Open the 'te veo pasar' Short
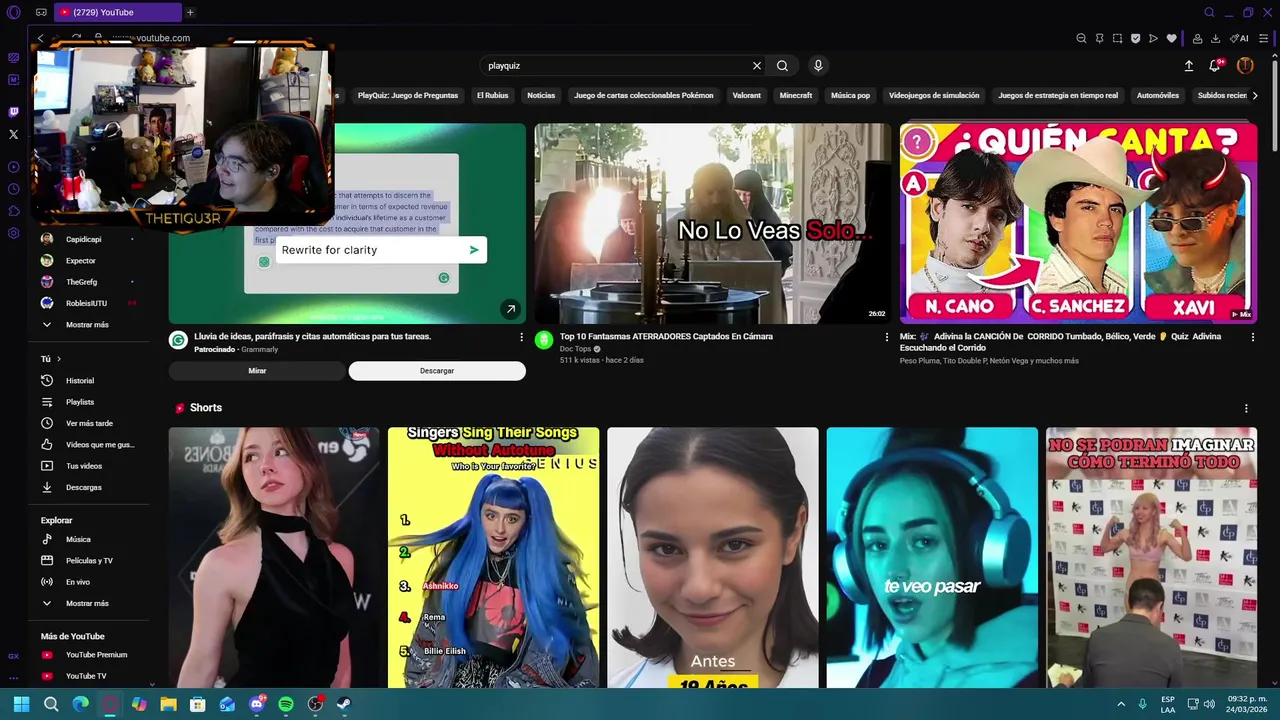This screenshot has height=720, width=1280. [932, 558]
